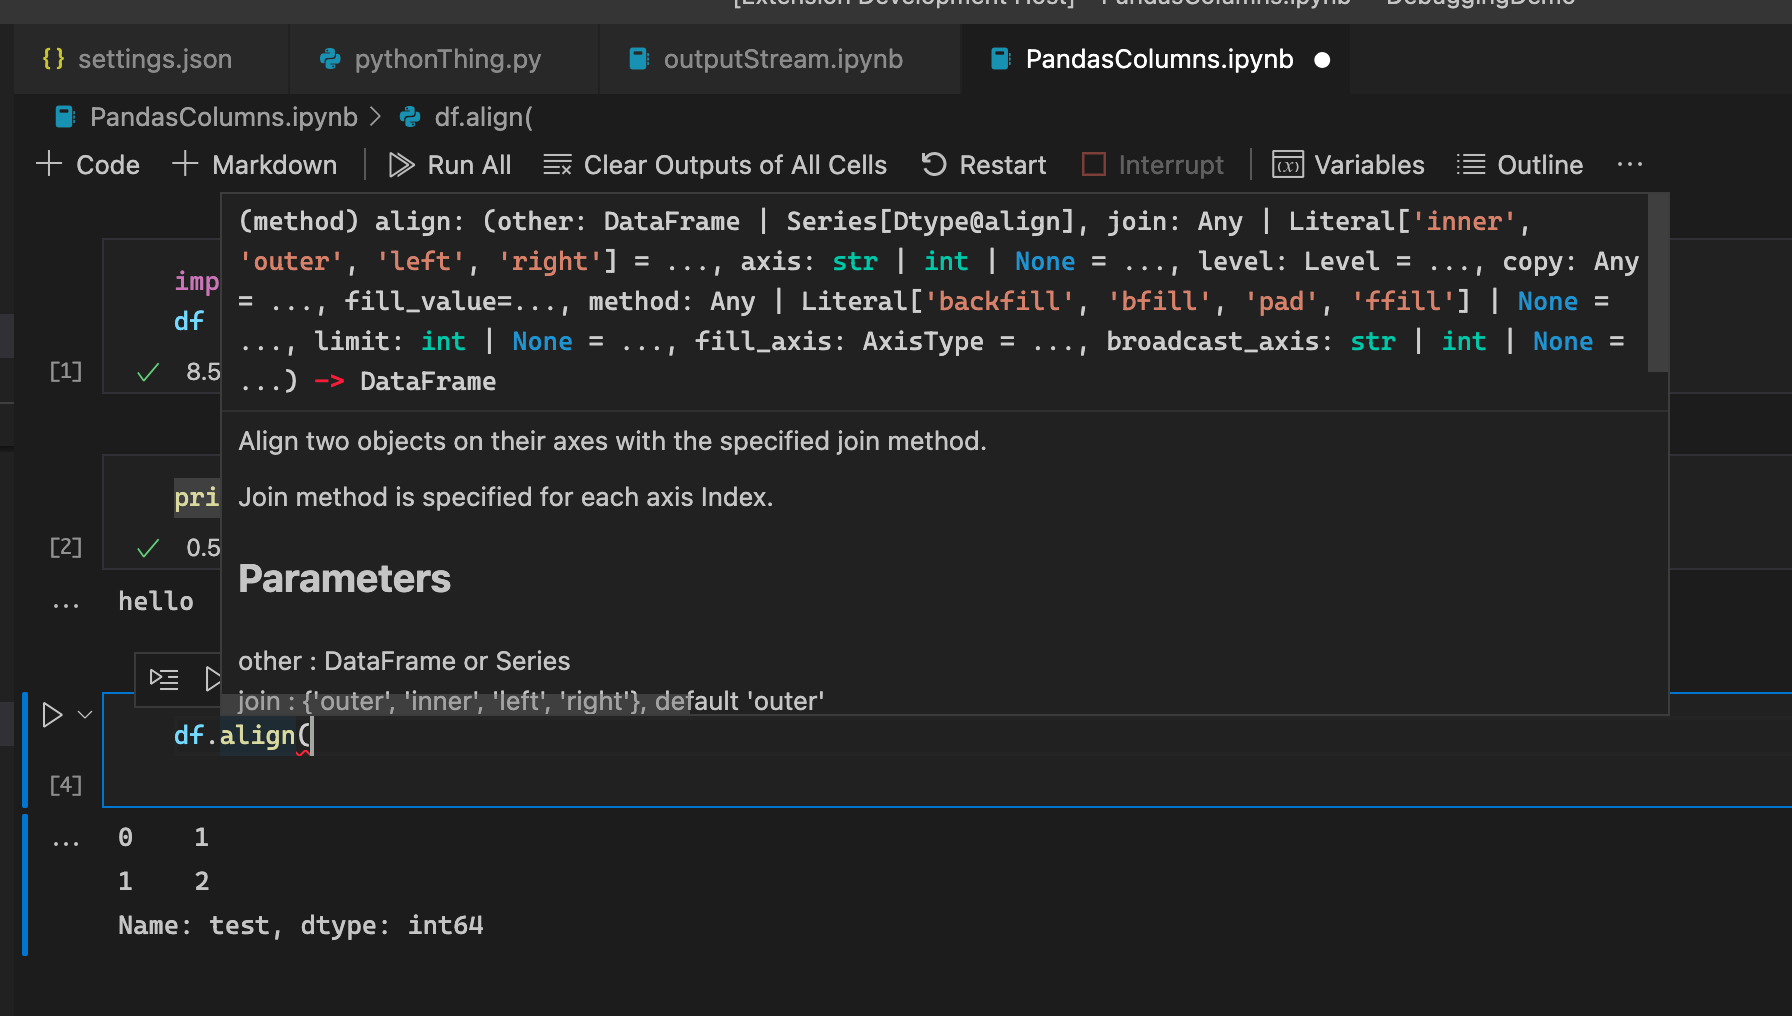Image resolution: width=1792 pixels, height=1016 pixels.
Task: Click the Run All icon
Action: click(401, 164)
